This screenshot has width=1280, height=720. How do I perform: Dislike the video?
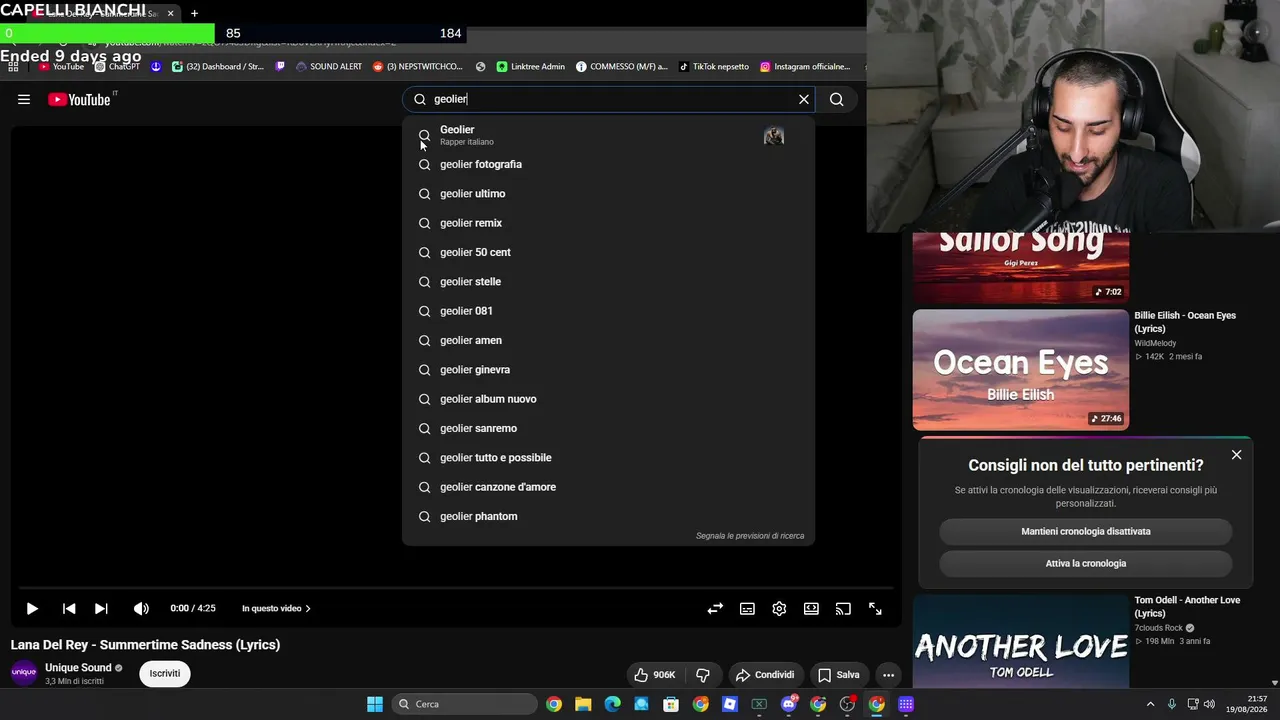(x=703, y=675)
